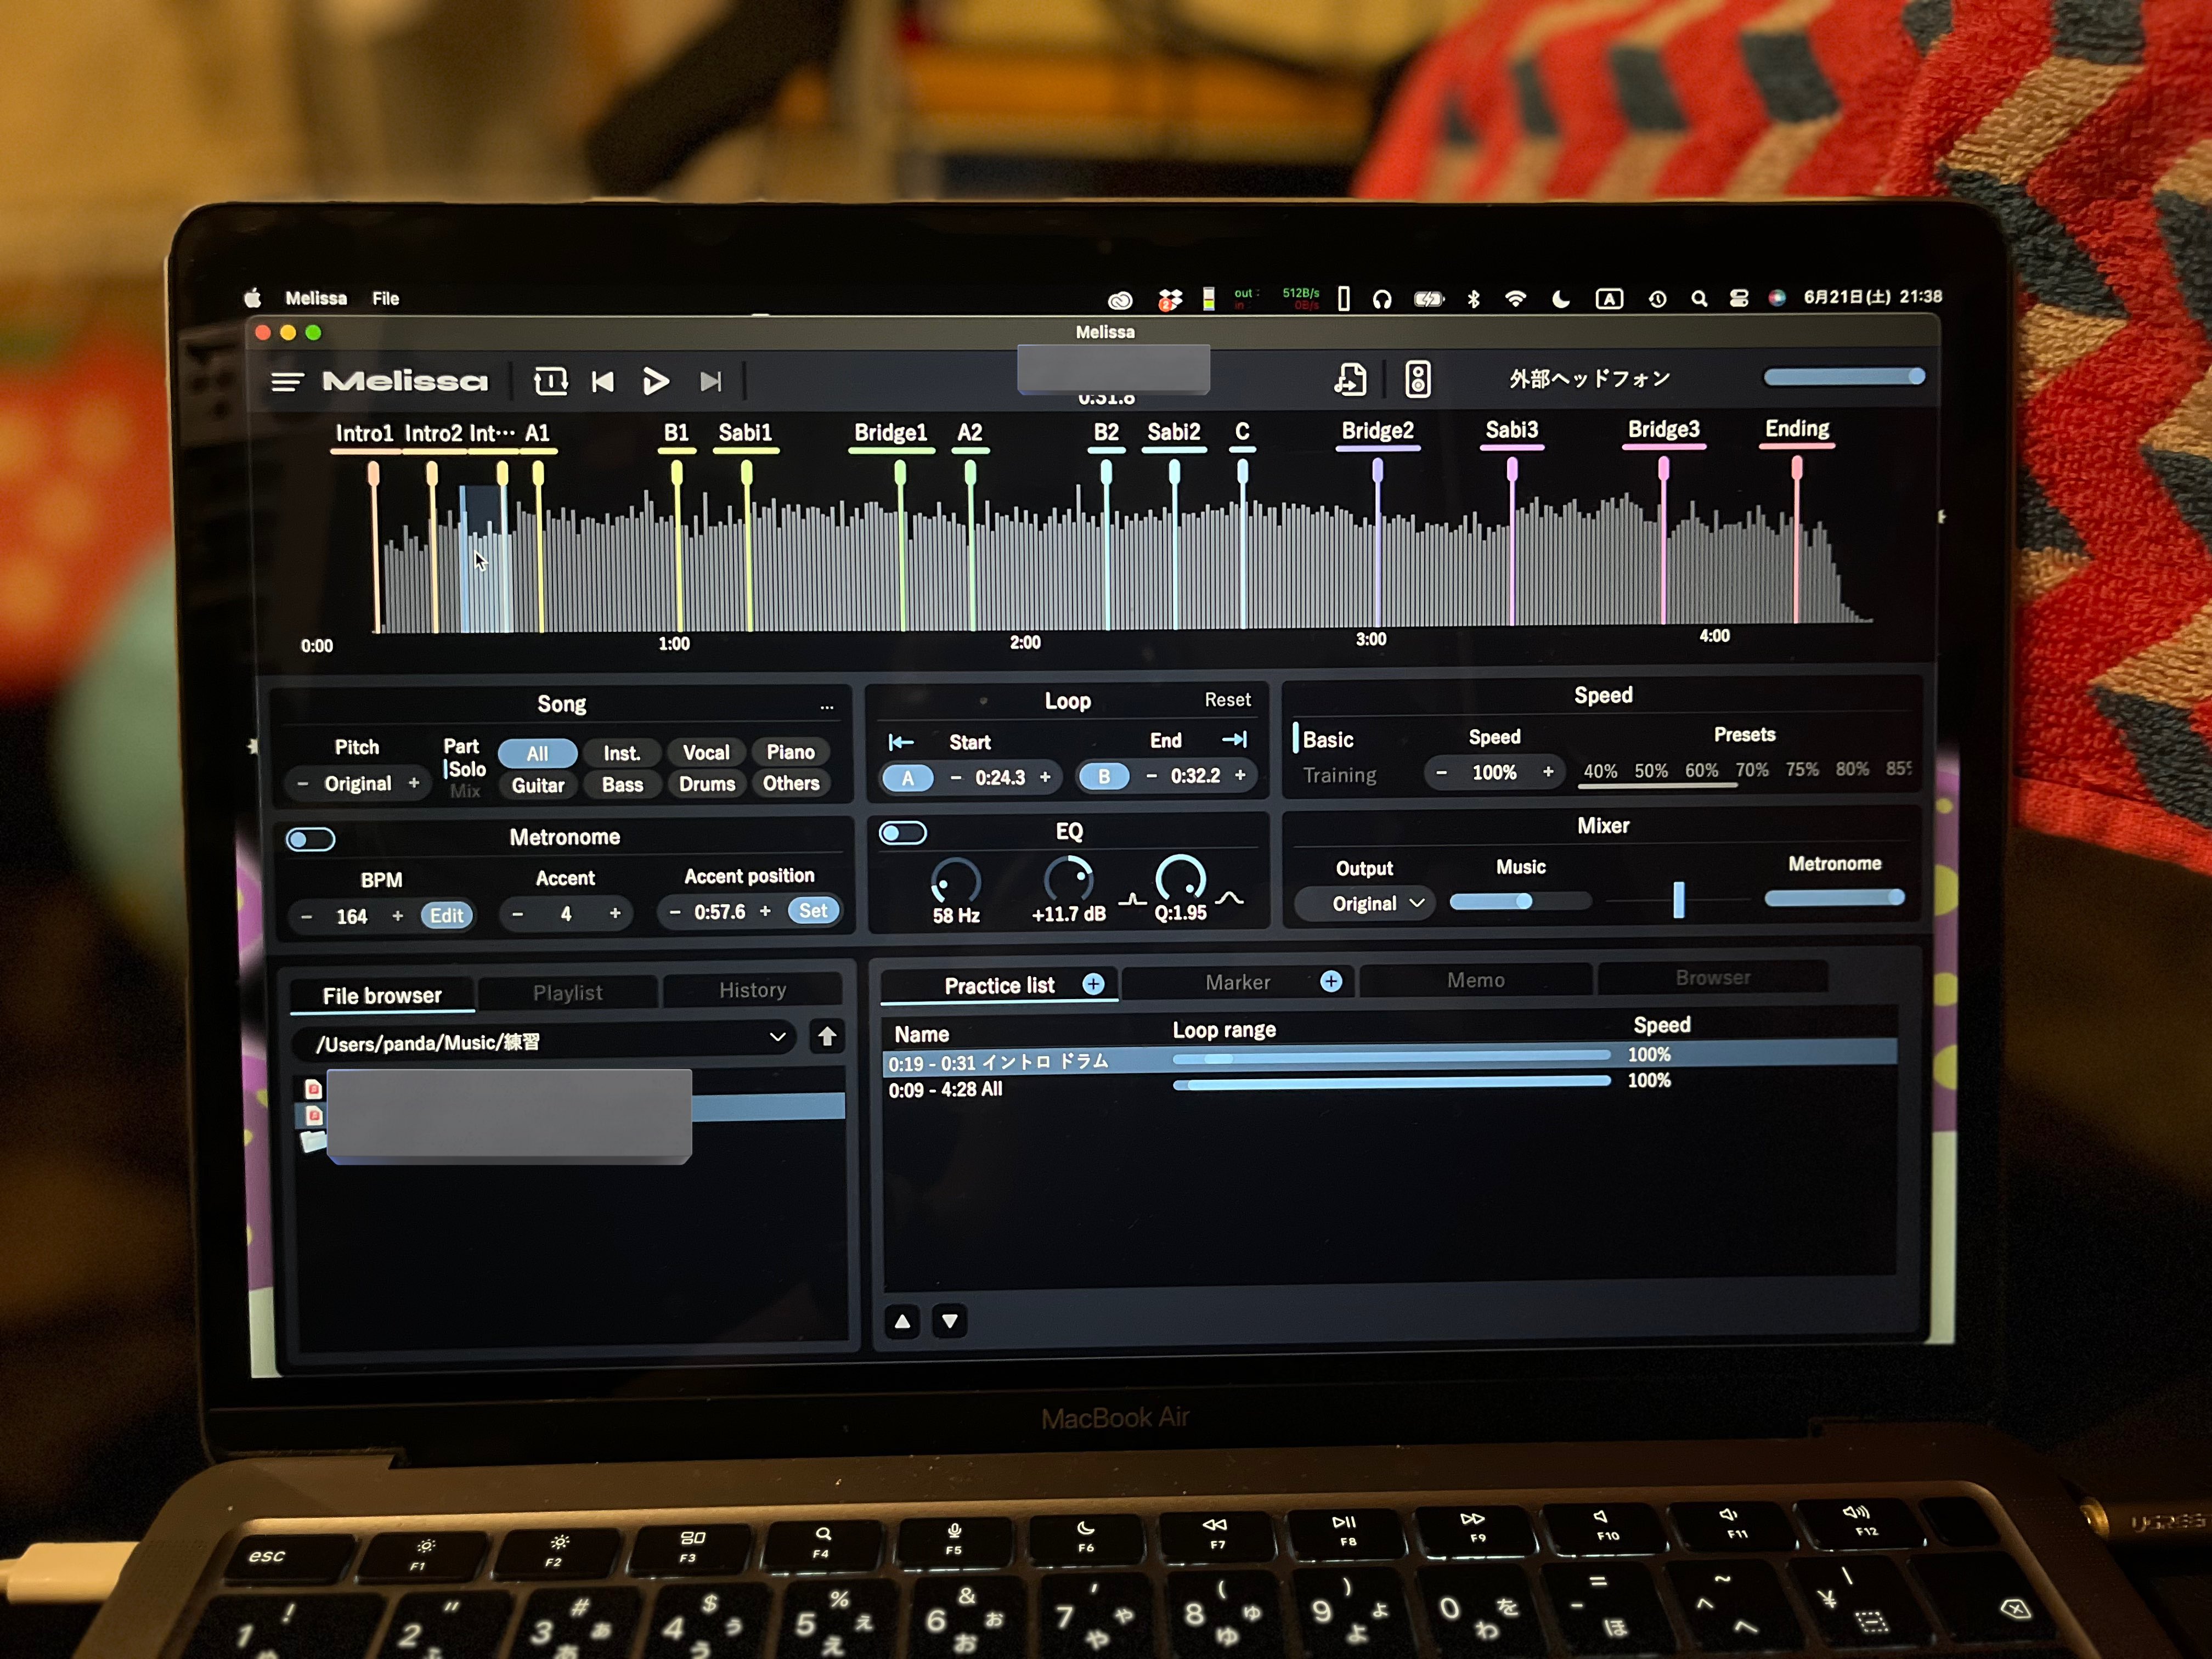This screenshot has height=1659, width=2212.
Task: Click the BPM Edit button
Action: click(447, 916)
